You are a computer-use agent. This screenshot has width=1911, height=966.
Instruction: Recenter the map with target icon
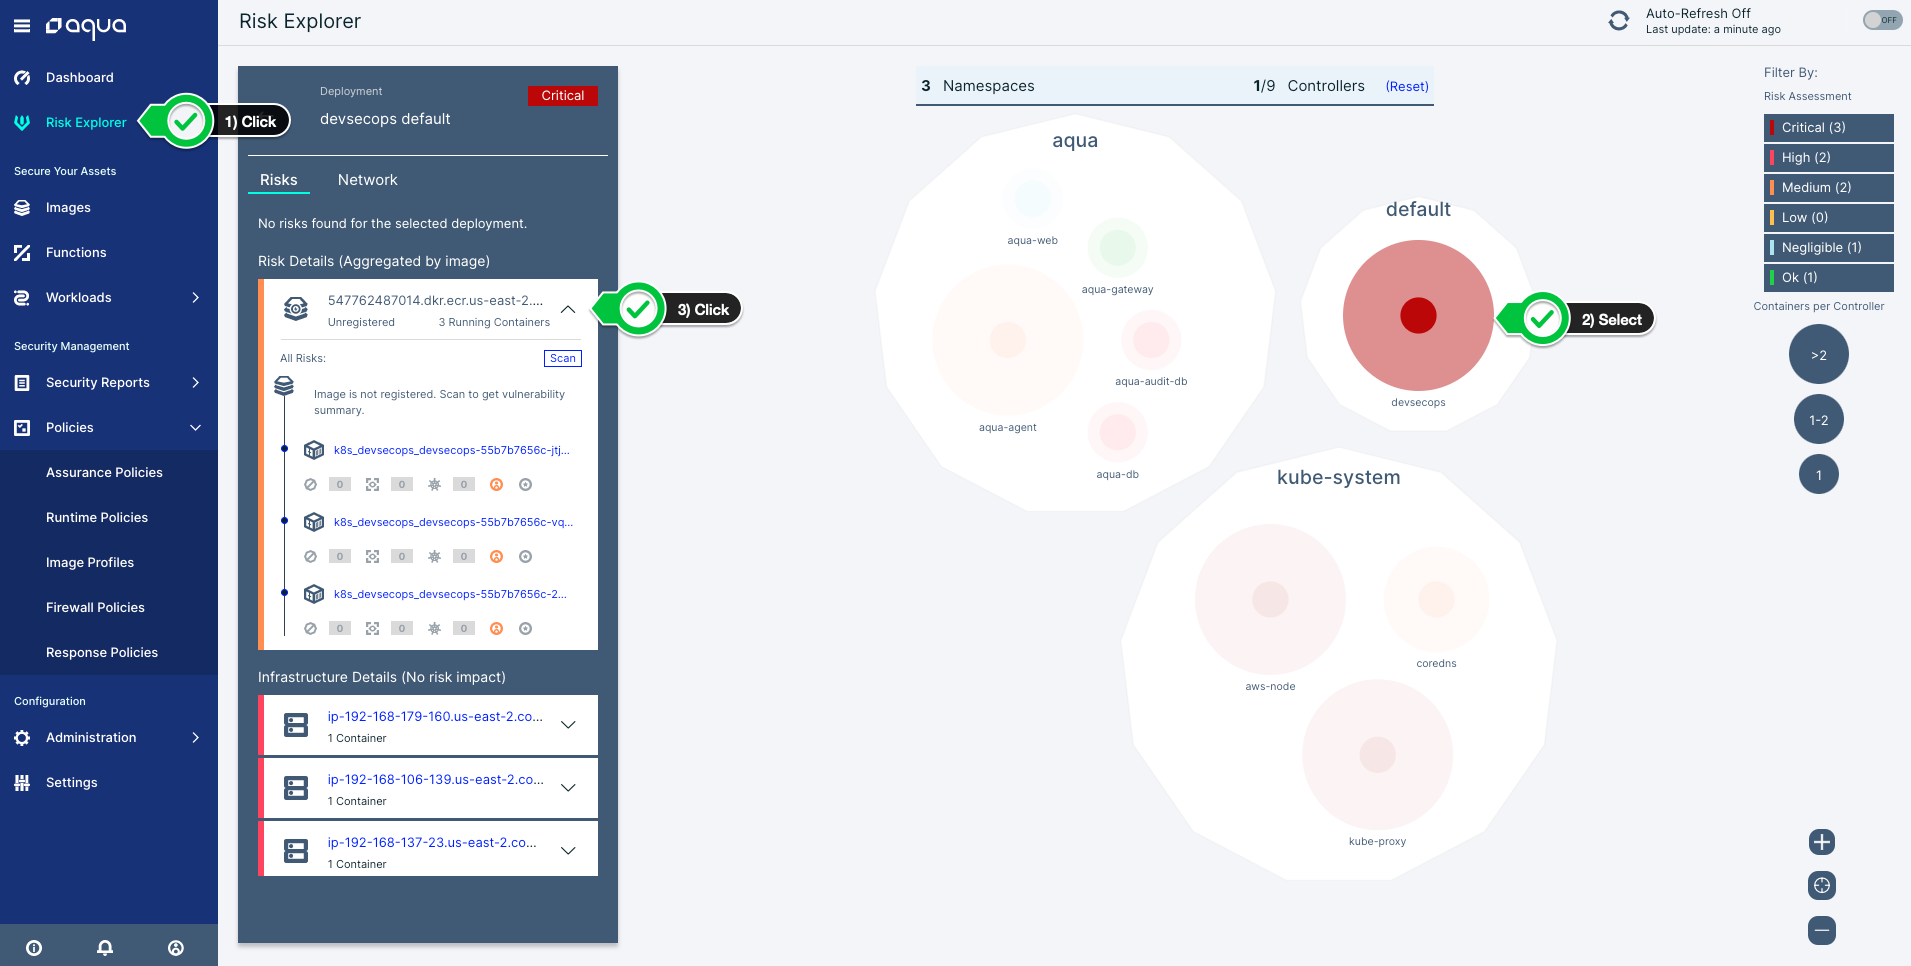[x=1822, y=885]
